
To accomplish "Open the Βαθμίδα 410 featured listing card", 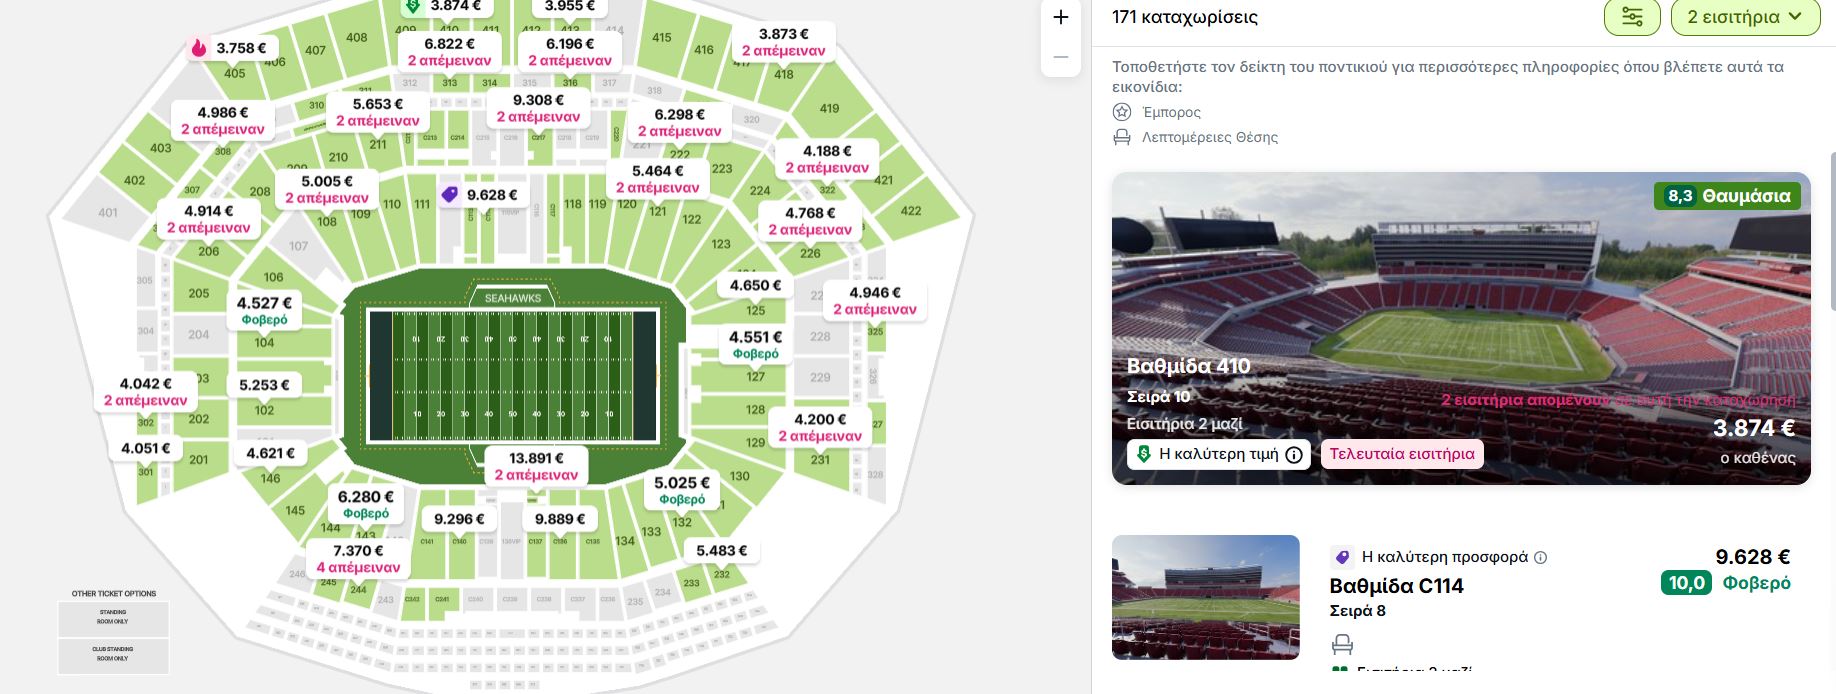I will (1460, 328).
